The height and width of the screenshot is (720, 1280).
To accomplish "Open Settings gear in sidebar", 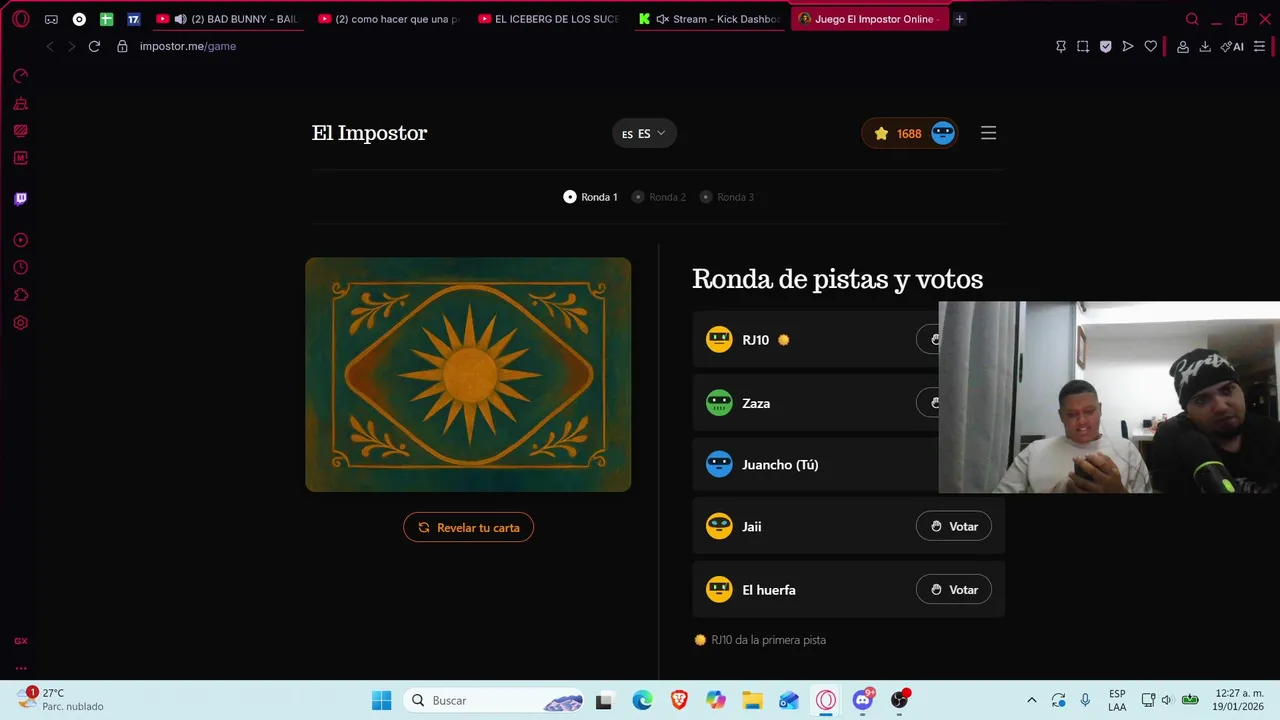I will (20, 323).
